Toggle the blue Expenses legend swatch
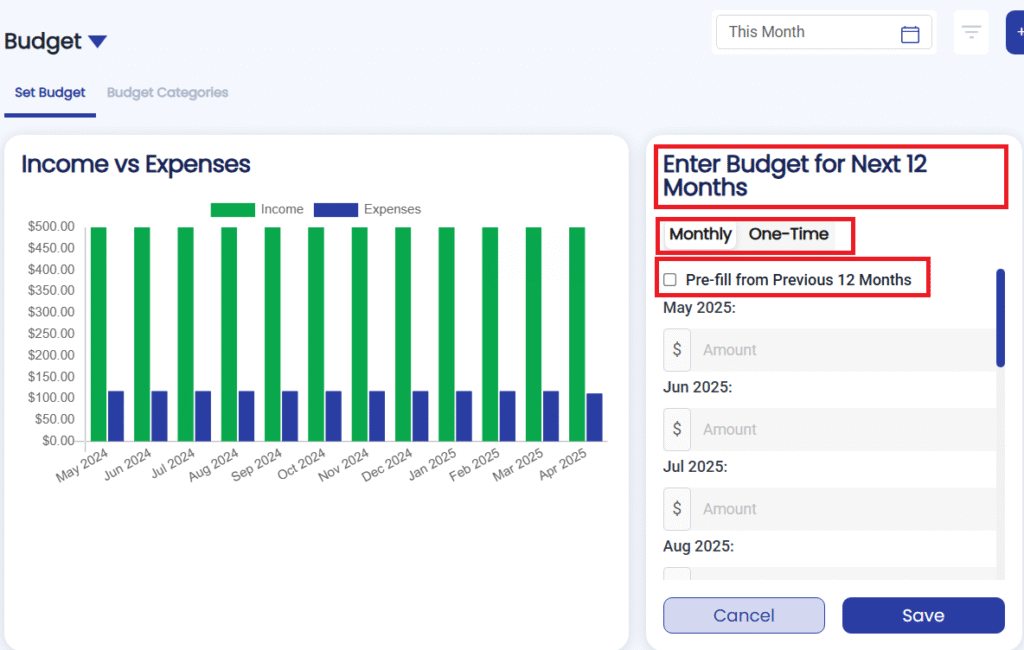1024x650 pixels. [335, 210]
